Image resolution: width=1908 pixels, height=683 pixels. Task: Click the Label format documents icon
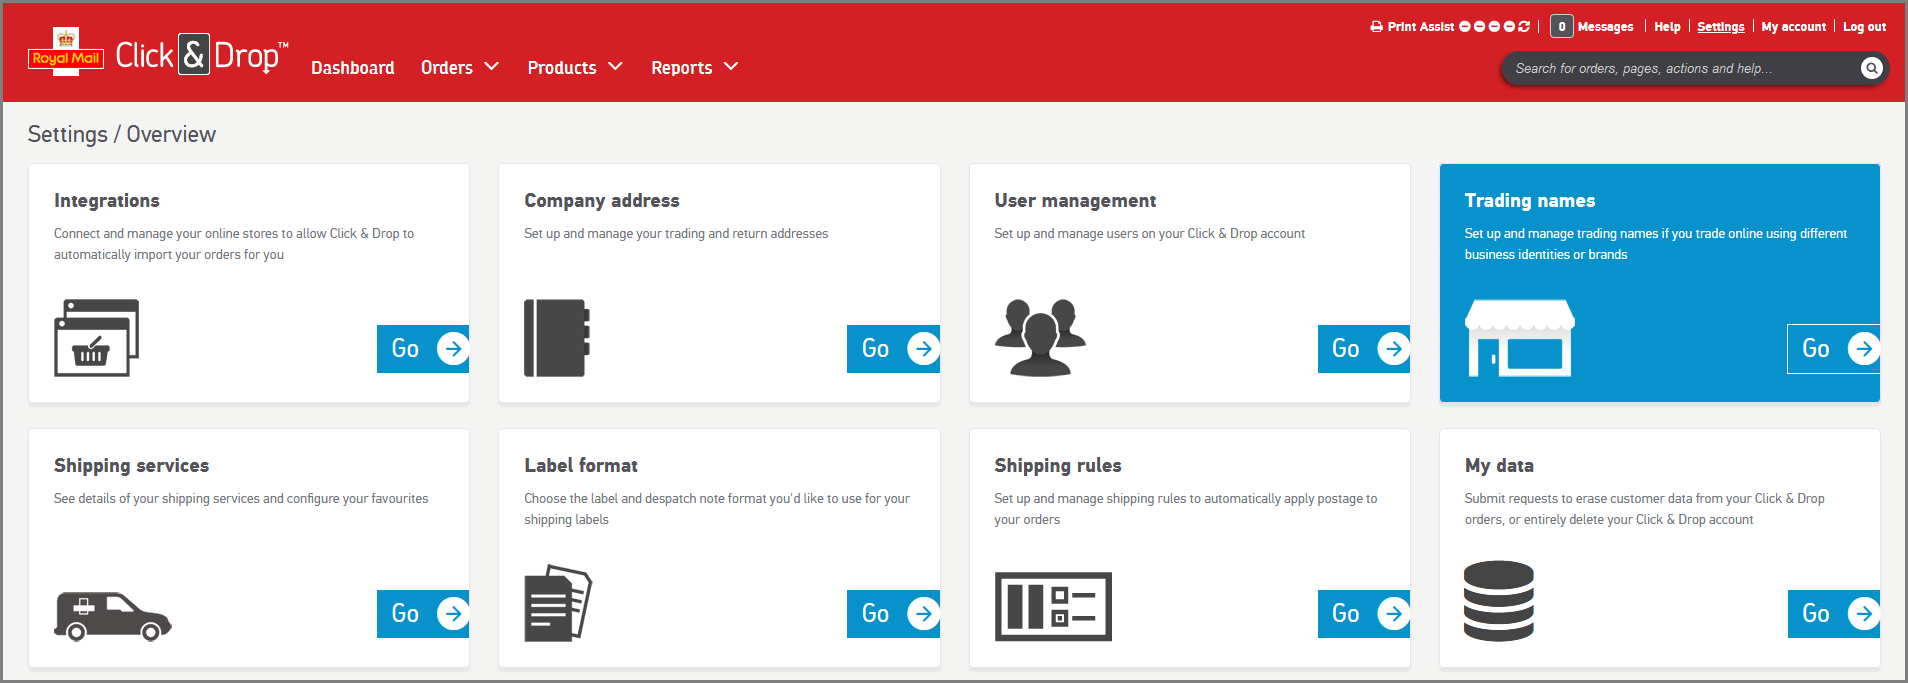point(557,603)
